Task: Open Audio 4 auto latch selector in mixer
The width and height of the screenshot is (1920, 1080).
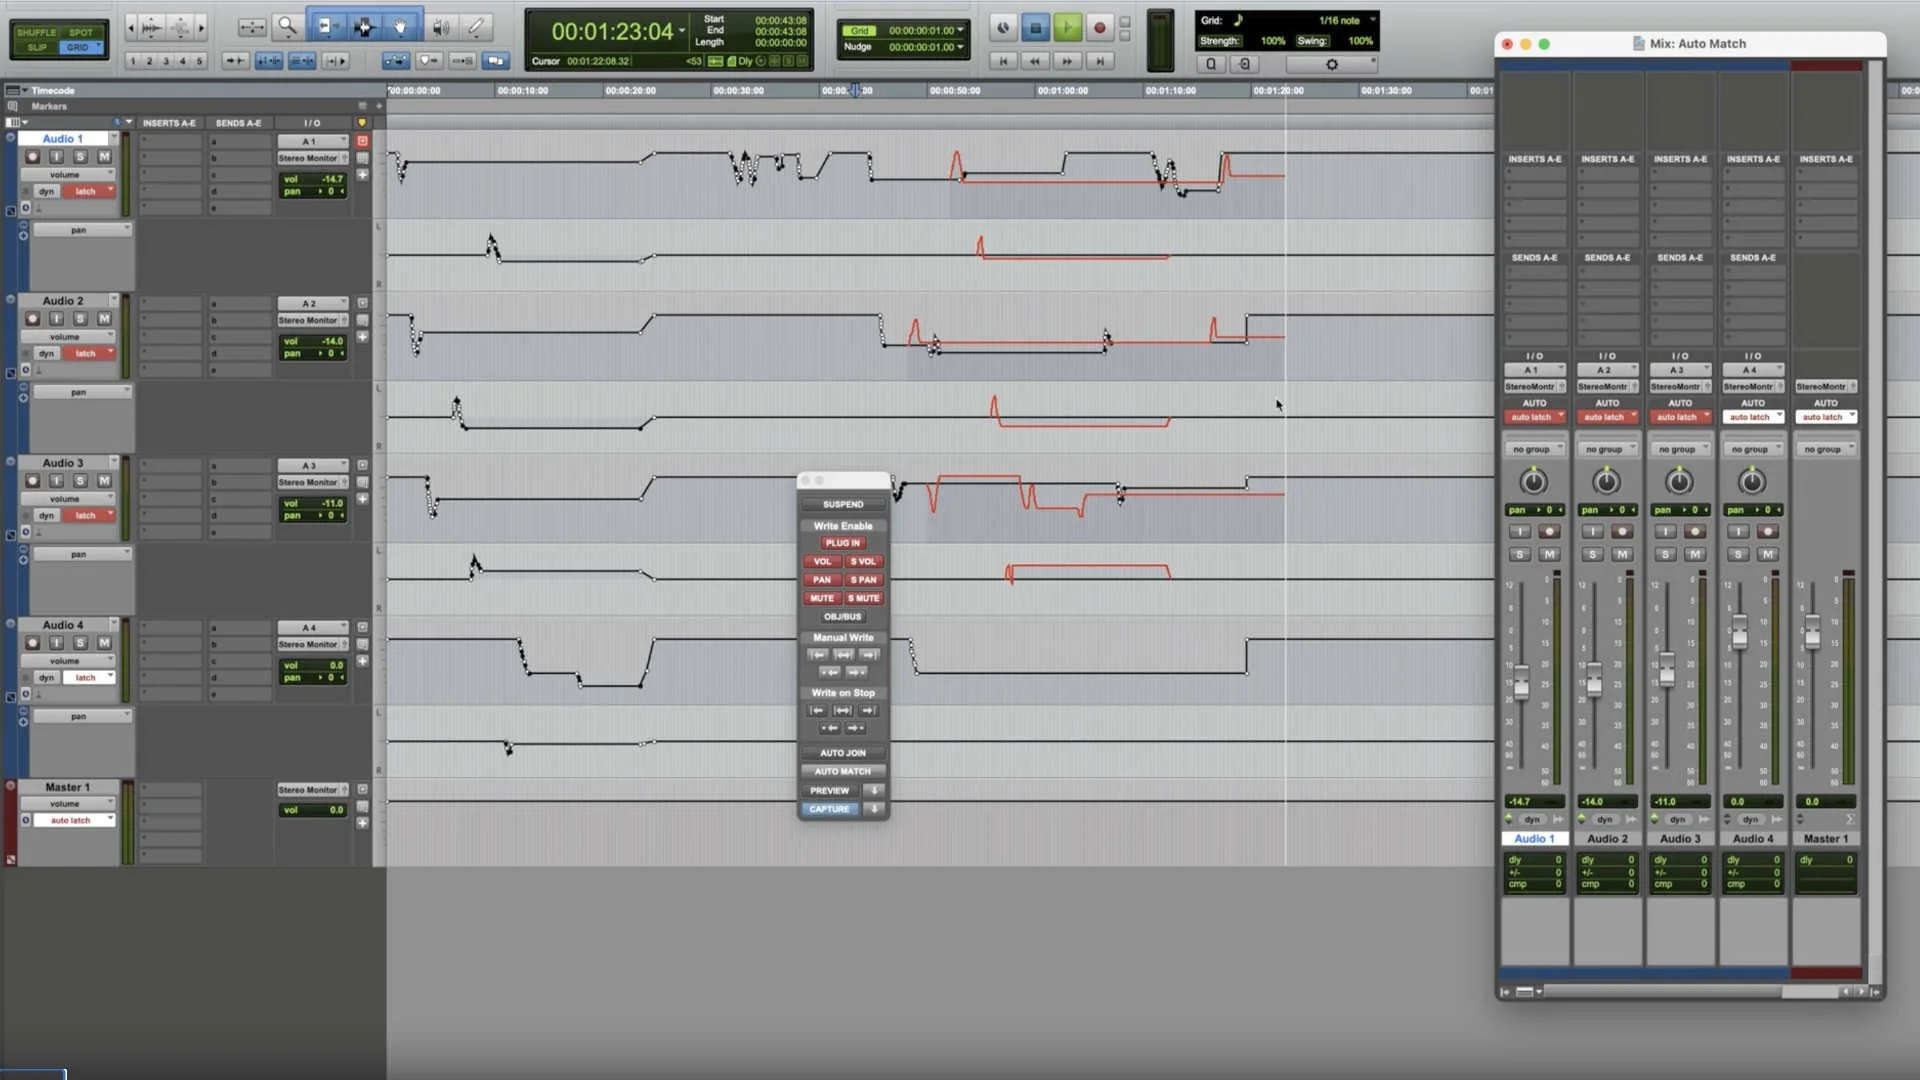Action: (1752, 417)
